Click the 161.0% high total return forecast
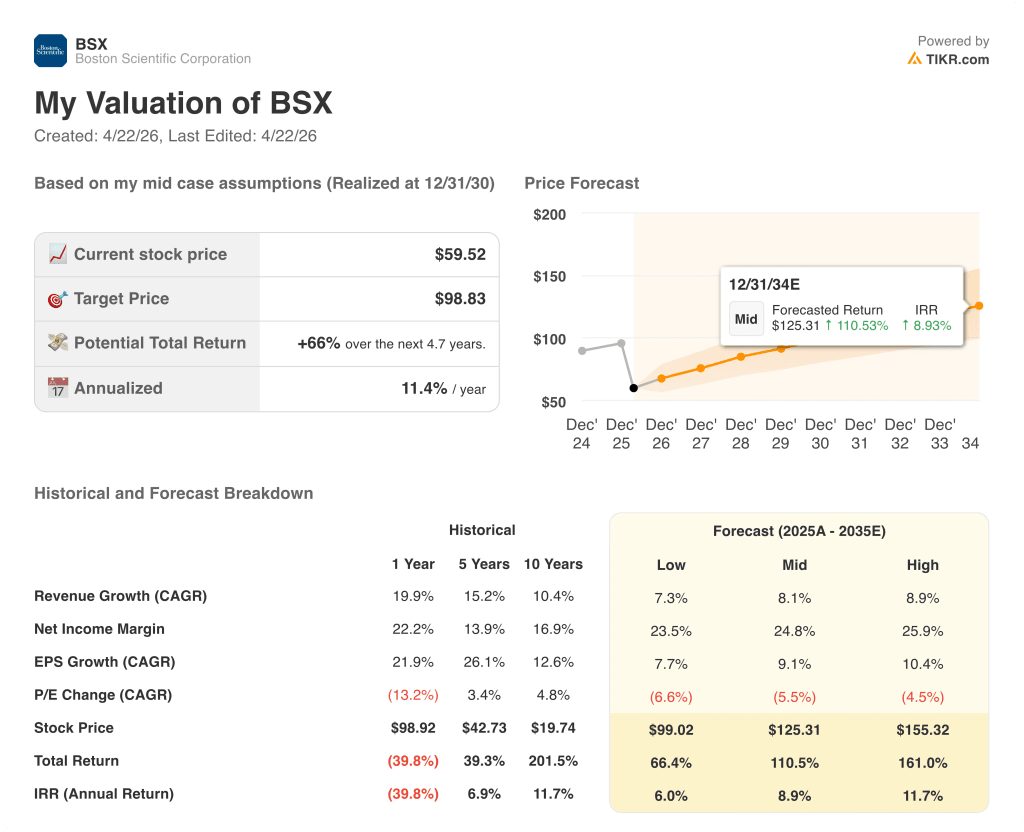The height and width of the screenshot is (832, 1024). (922, 763)
